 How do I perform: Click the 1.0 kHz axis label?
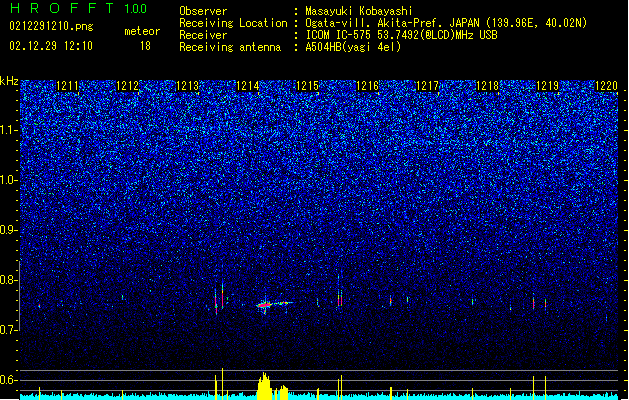click(x=9, y=180)
